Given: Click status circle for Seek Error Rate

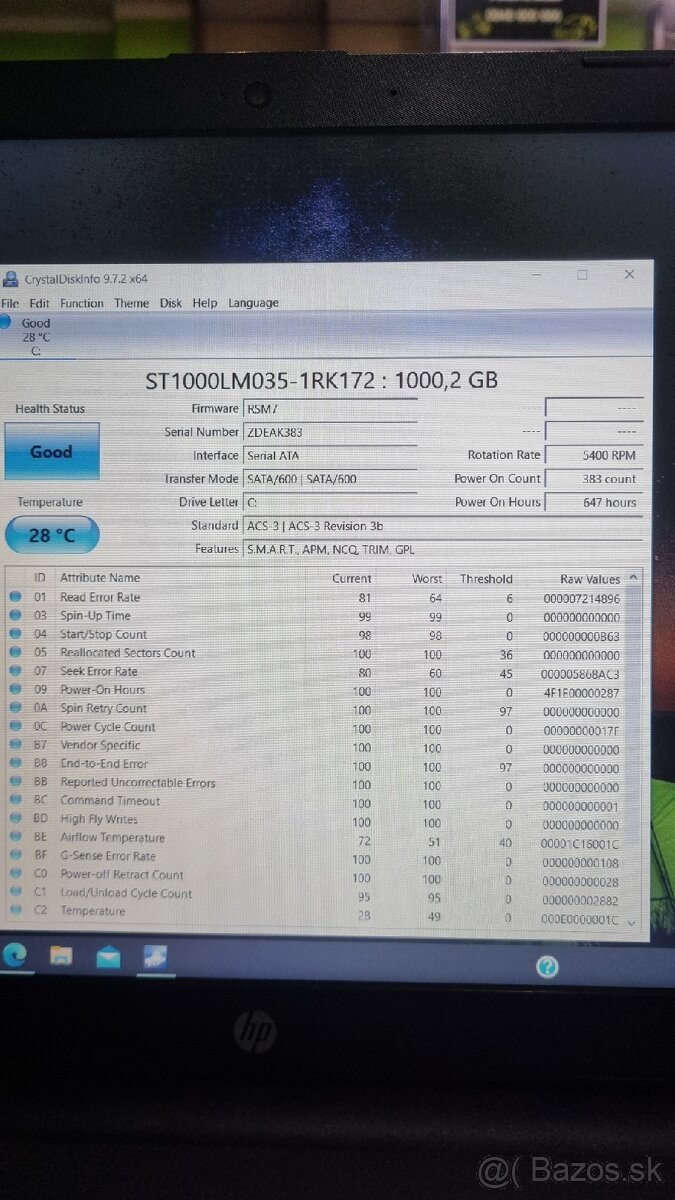Looking at the screenshot, I should click(15, 671).
